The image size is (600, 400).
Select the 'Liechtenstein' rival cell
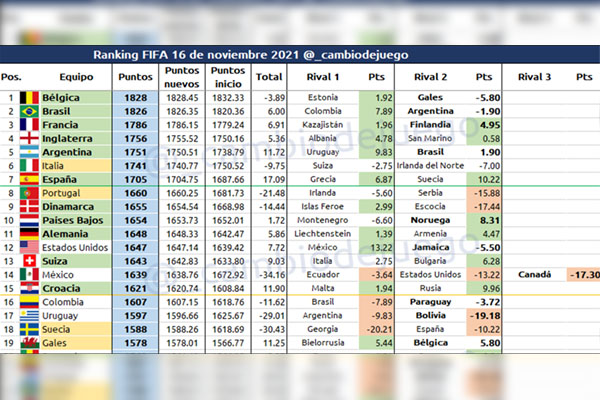pos(323,234)
